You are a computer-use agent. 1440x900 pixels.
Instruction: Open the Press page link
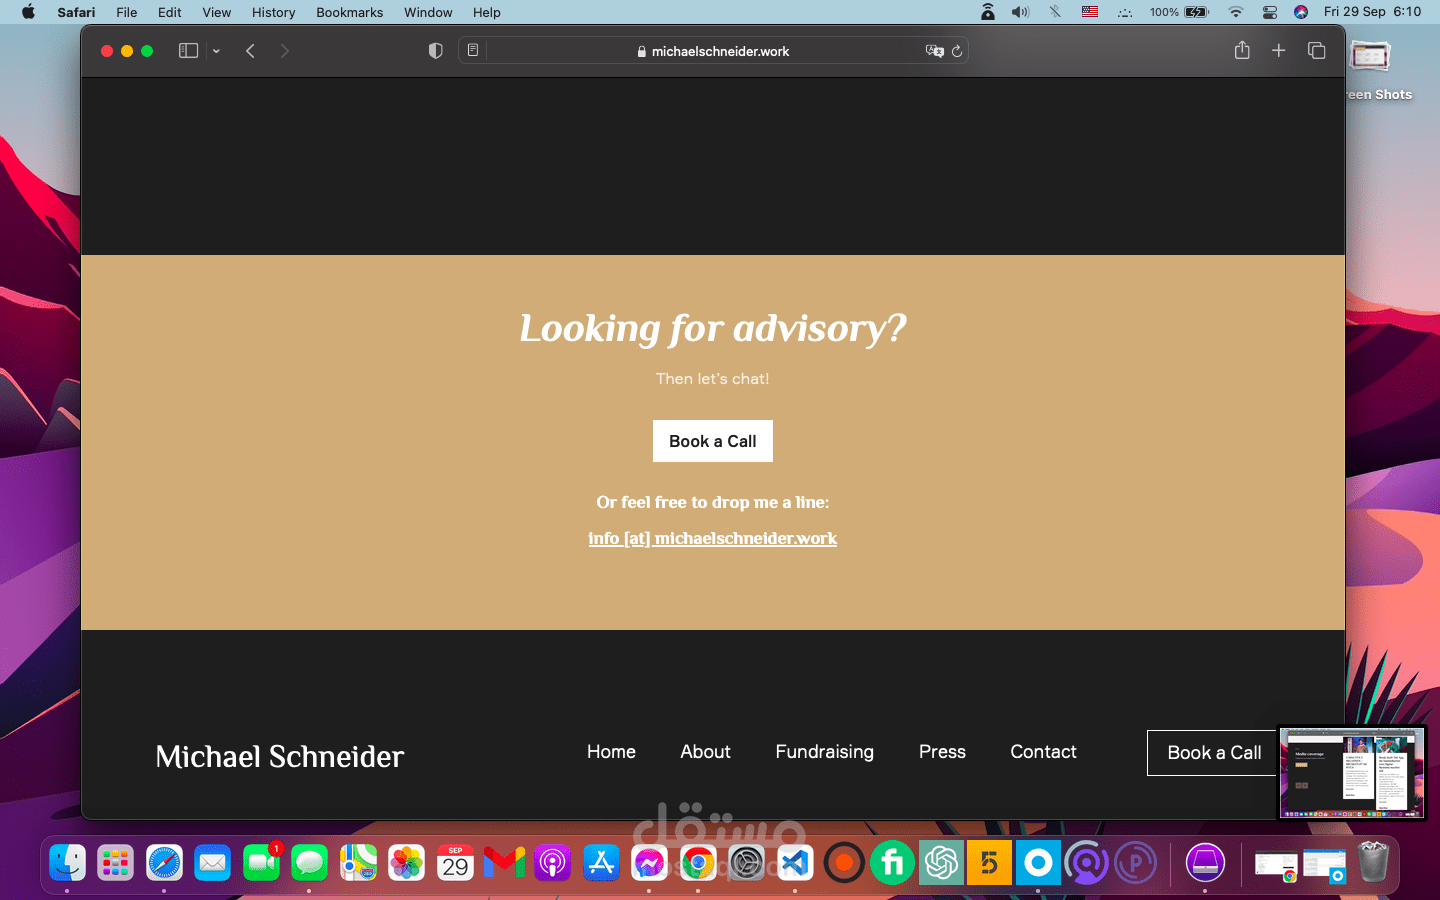point(942,752)
